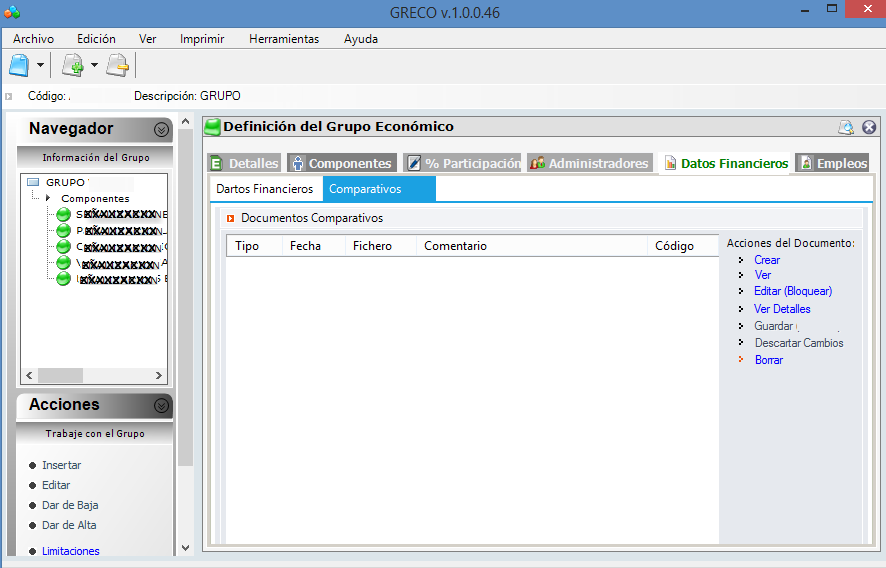
Task: Click Editar (Bloquear) document action
Action: 793,291
